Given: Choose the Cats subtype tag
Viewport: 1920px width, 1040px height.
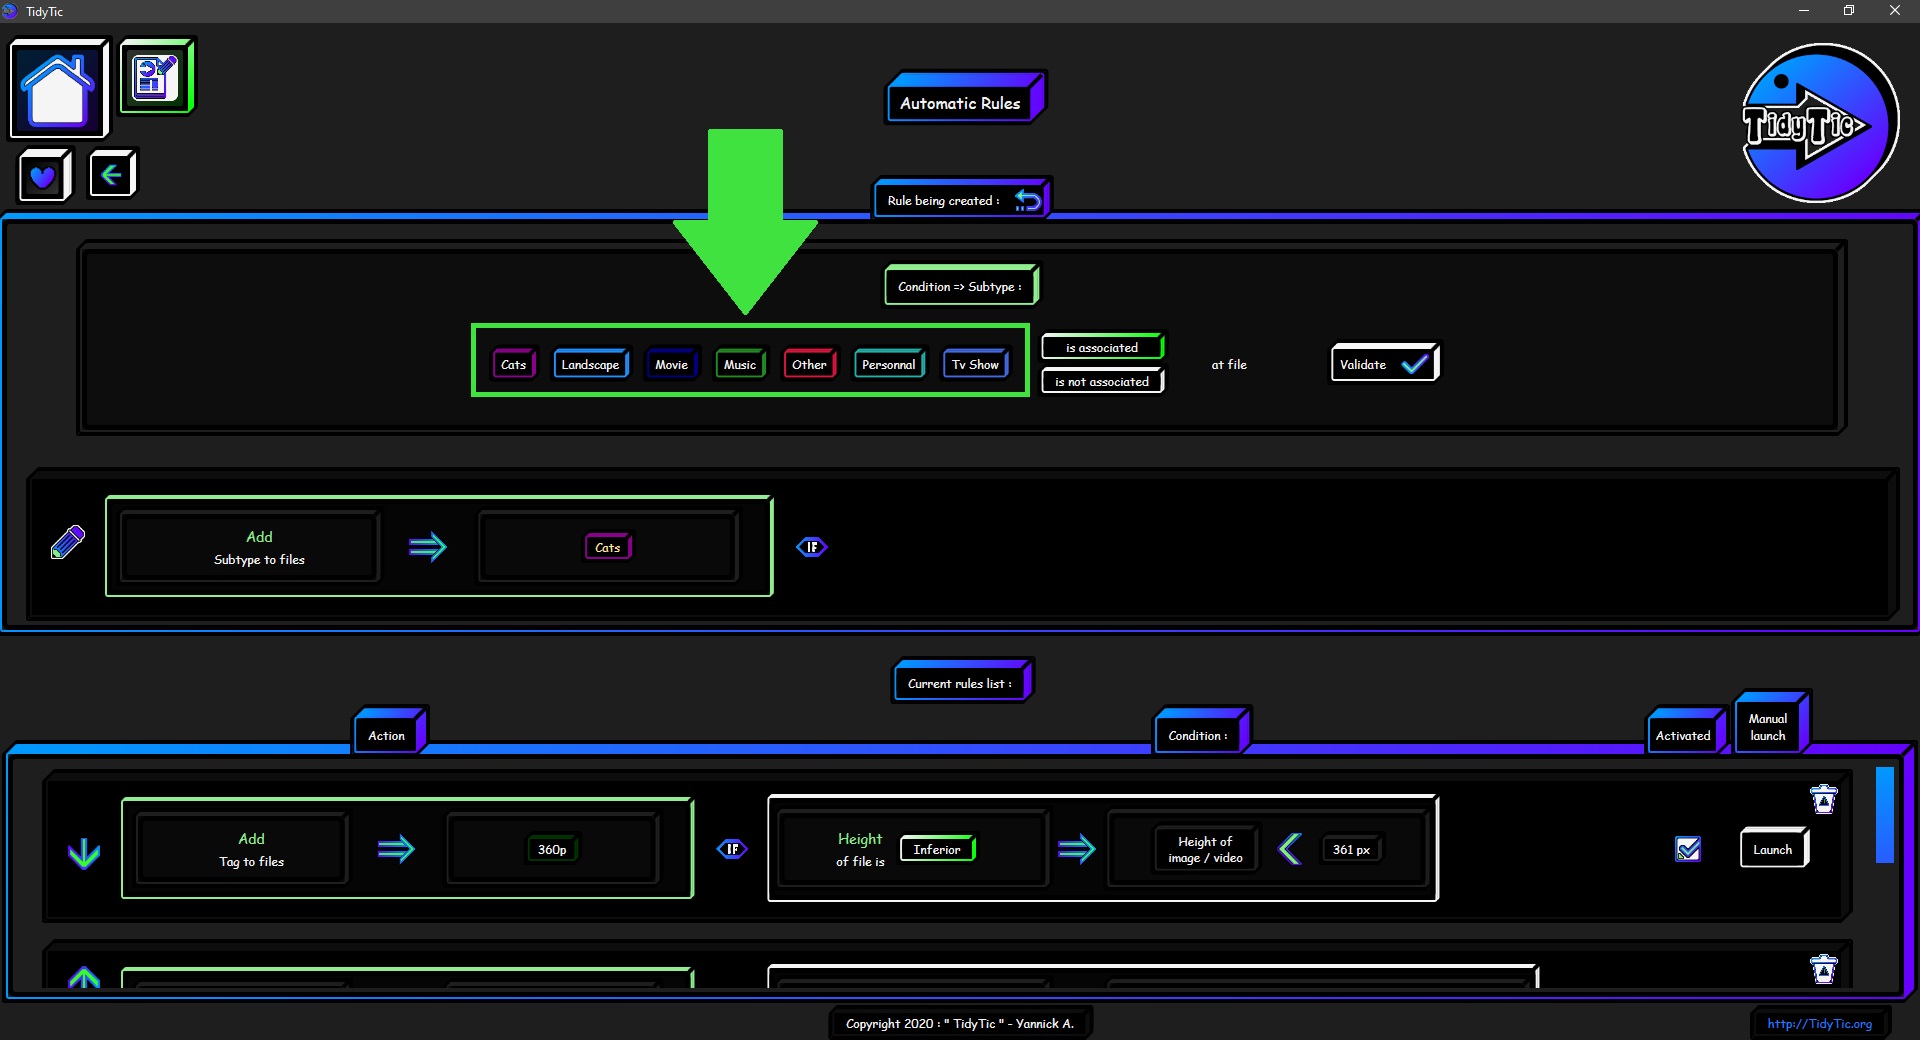Looking at the screenshot, I should [x=514, y=364].
